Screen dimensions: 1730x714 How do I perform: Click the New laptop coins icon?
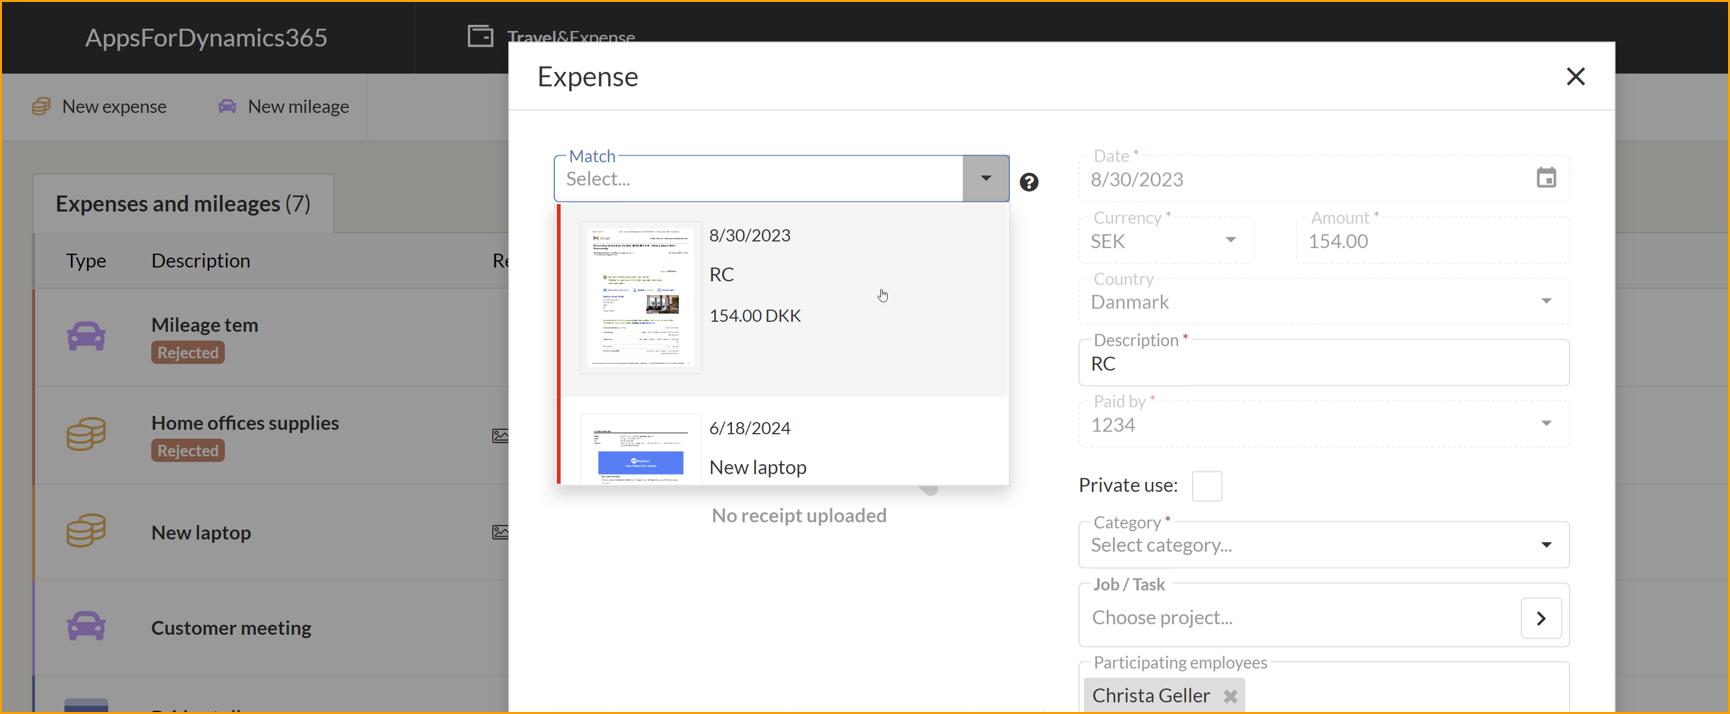(86, 531)
